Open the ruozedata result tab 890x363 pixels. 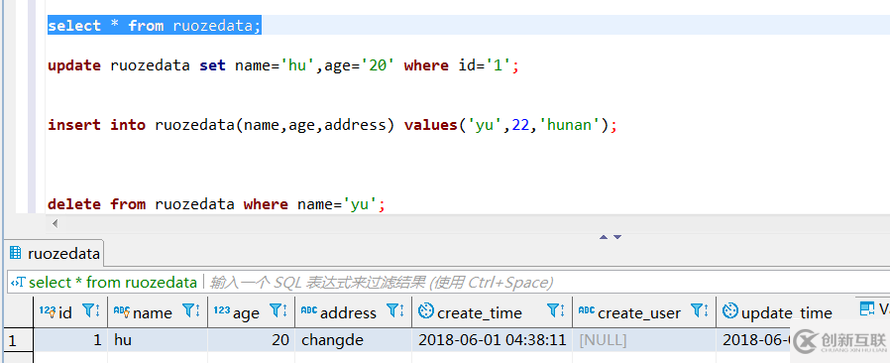[x=54, y=254]
